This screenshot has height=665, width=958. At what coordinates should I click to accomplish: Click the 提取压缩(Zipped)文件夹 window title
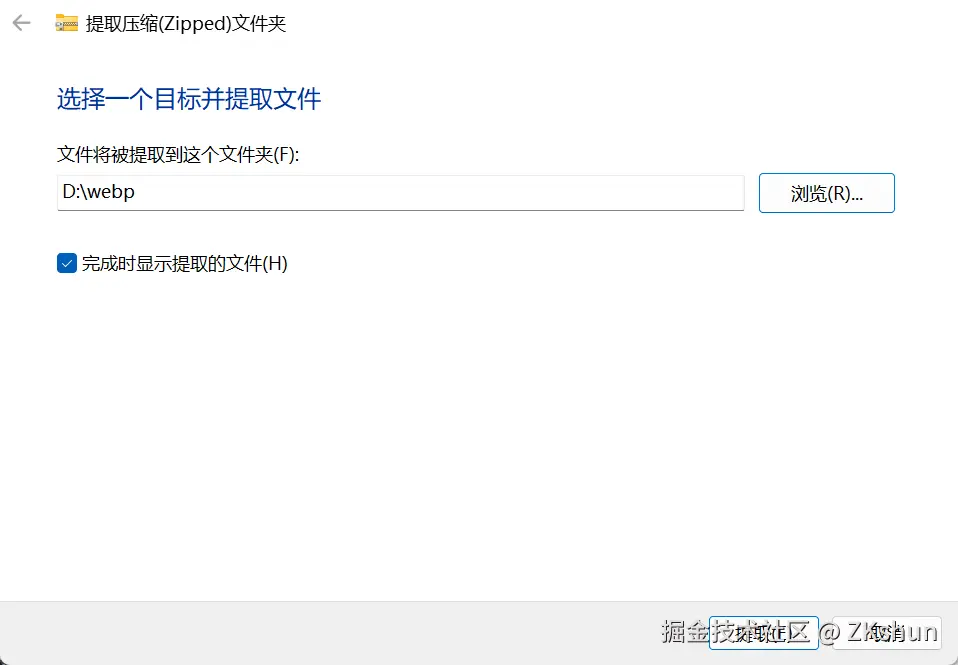point(186,24)
